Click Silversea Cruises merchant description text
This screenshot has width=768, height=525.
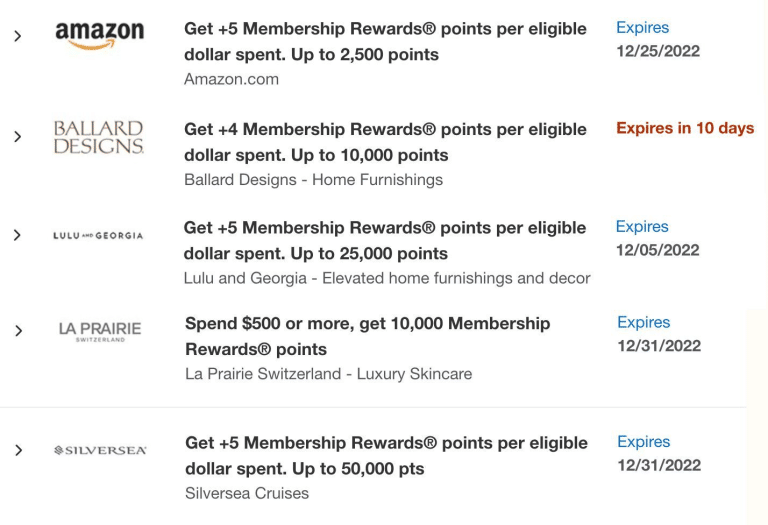tap(247, 493)
